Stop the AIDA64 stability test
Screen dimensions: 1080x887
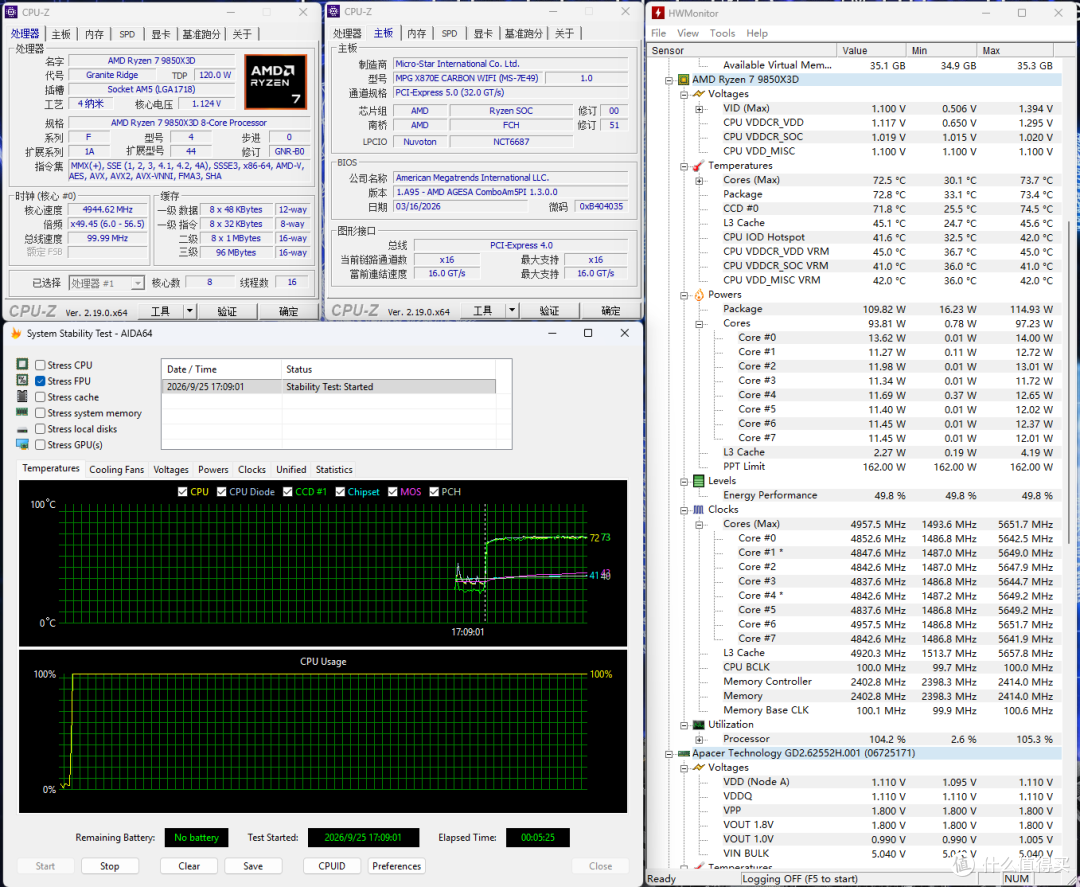(110, 866)
